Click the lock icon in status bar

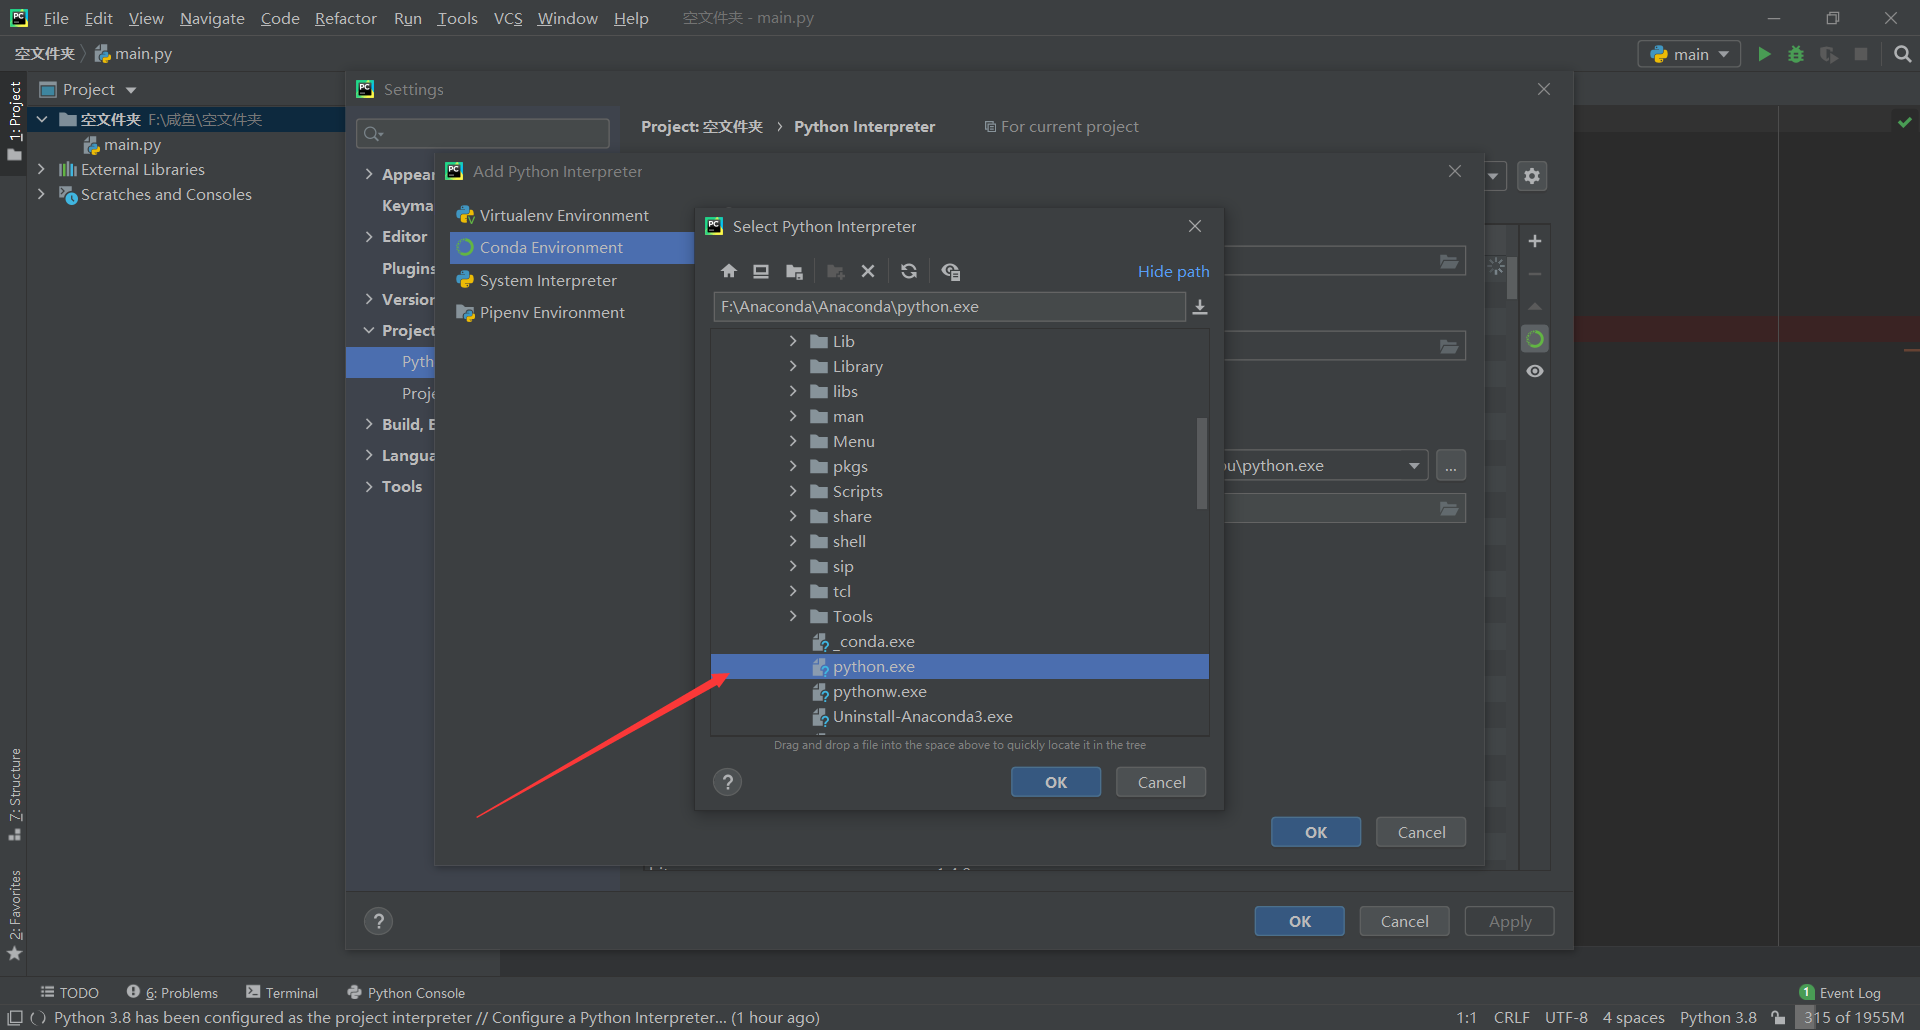pos(1778,1017)
